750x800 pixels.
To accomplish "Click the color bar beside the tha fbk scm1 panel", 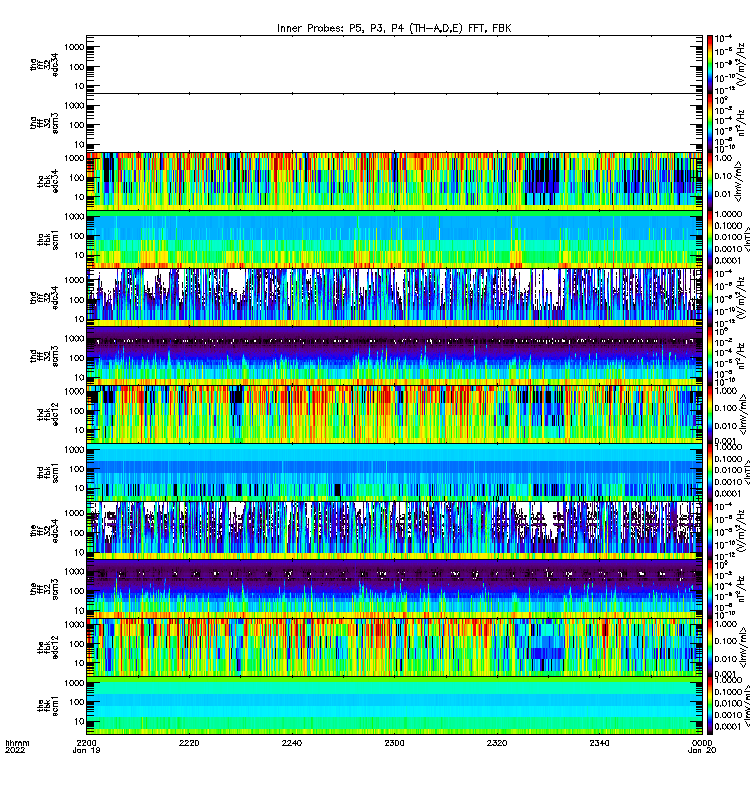I will pos(710,239).
